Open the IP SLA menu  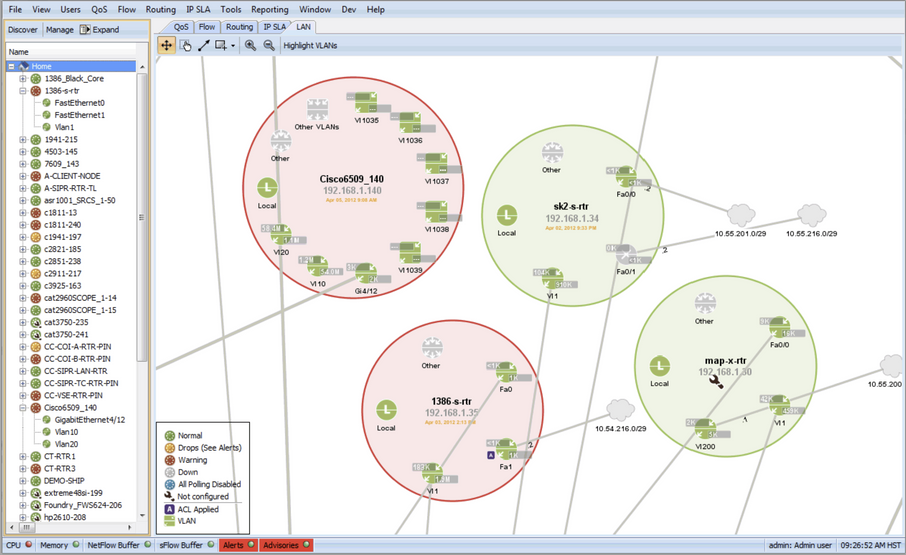pos(198,9)
